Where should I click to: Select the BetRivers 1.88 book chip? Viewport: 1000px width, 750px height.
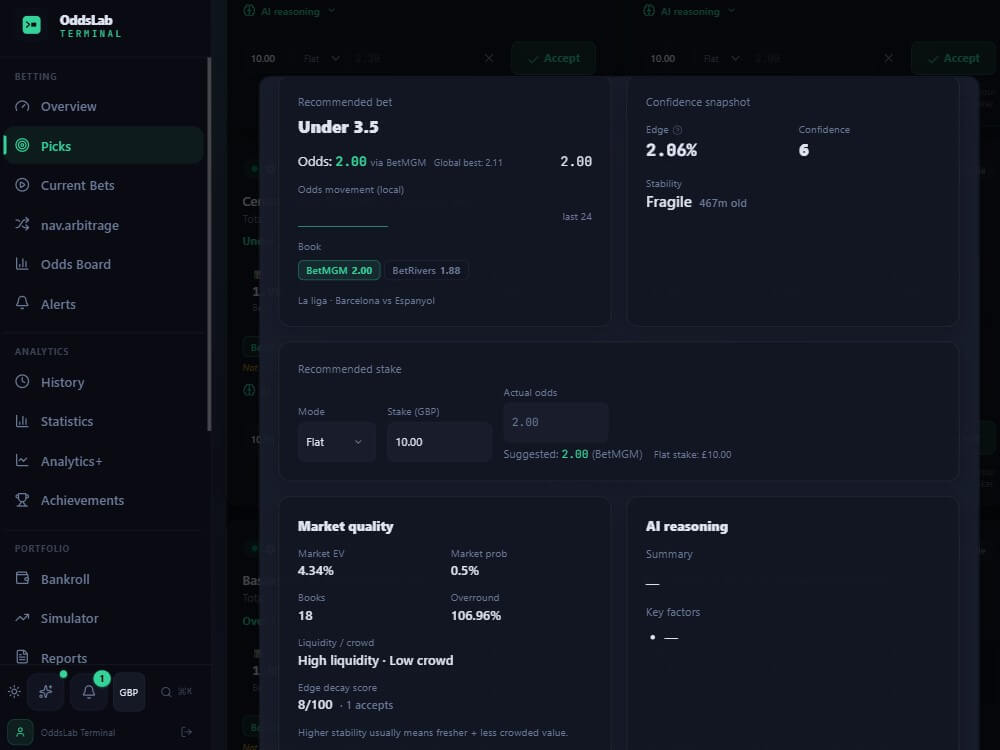[427, 270]
